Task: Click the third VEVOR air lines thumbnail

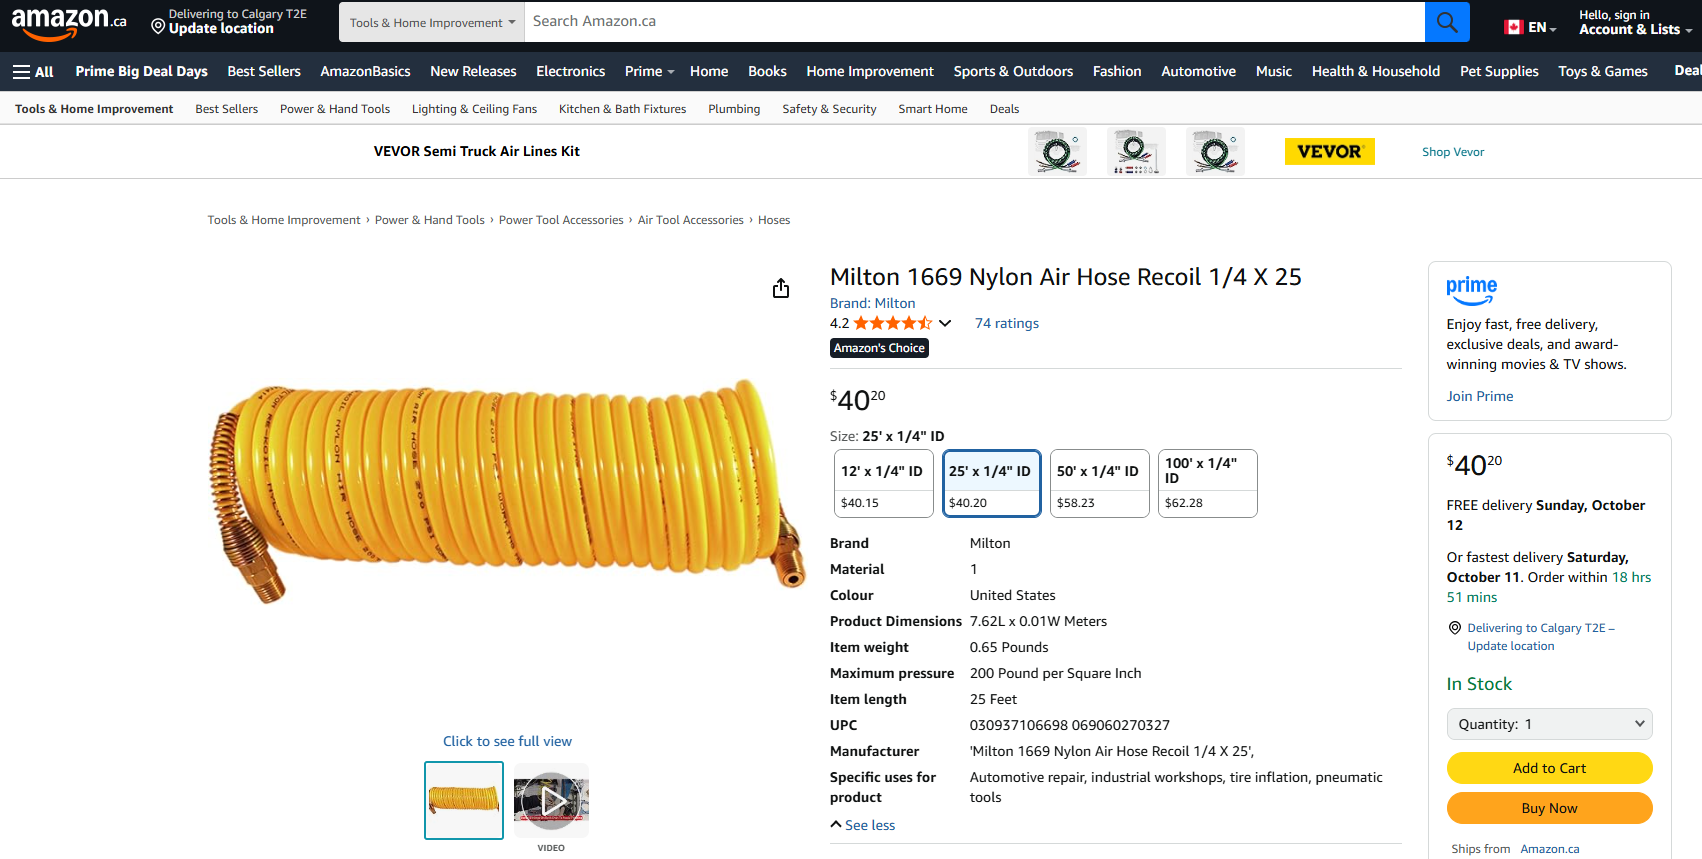Action: coord(1215,152)
